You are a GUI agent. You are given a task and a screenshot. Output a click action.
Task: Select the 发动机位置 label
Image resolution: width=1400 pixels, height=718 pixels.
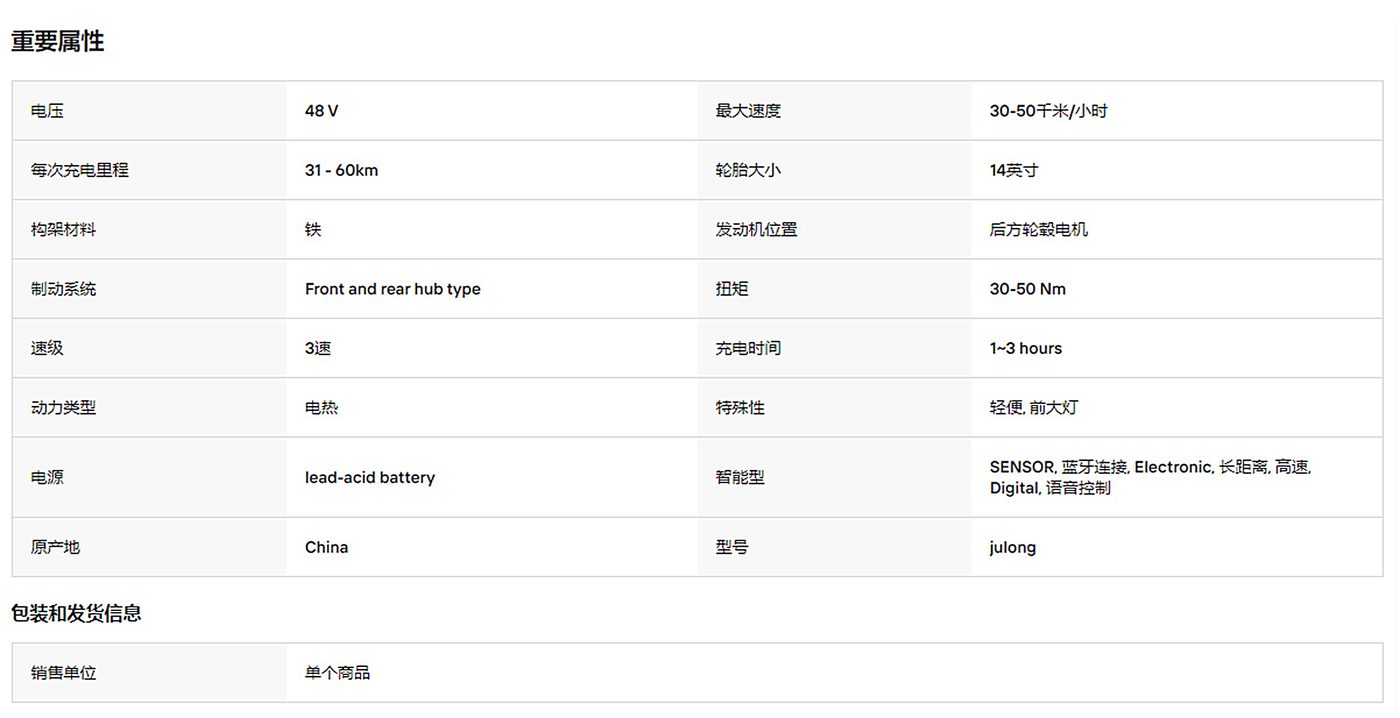point(756,230)
